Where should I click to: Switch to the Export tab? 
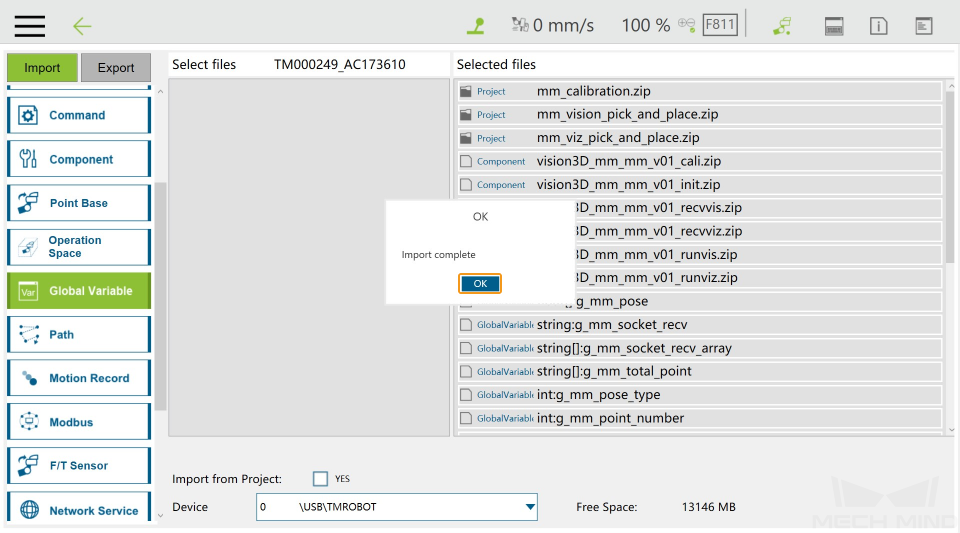pos(116,67)
